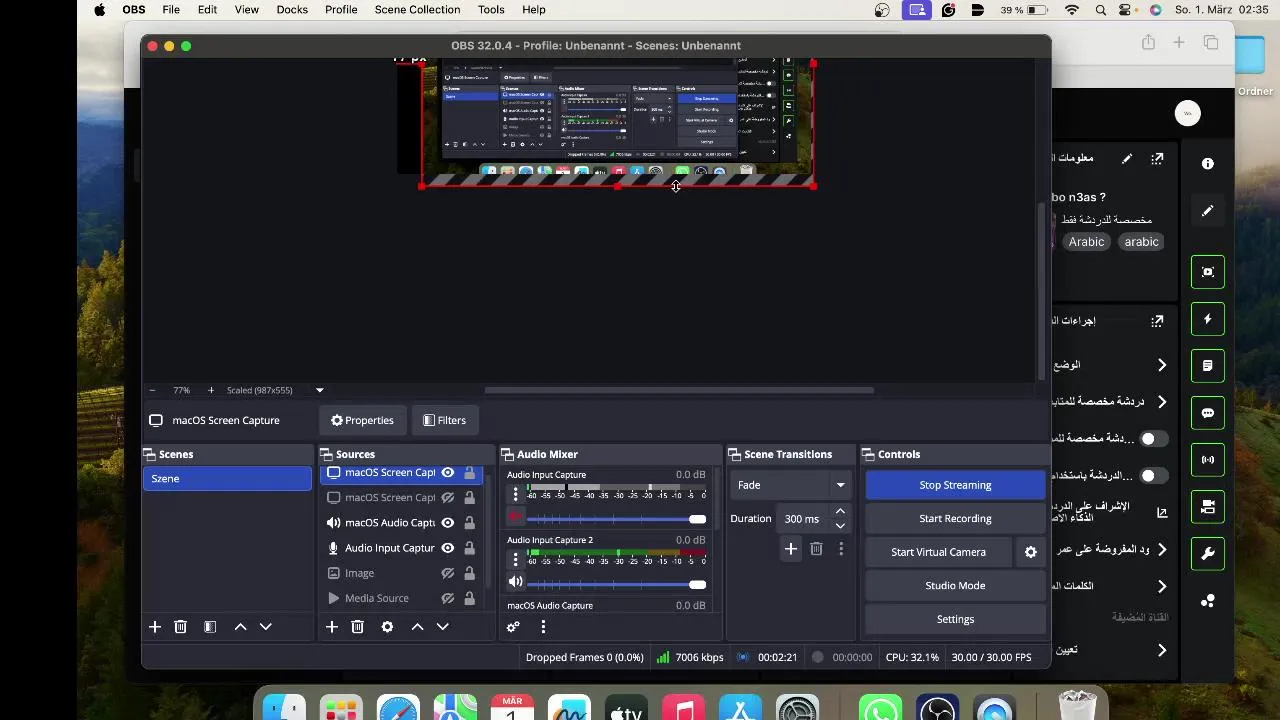
Task: Open OBS Settings button
Action: coord(955,619)
